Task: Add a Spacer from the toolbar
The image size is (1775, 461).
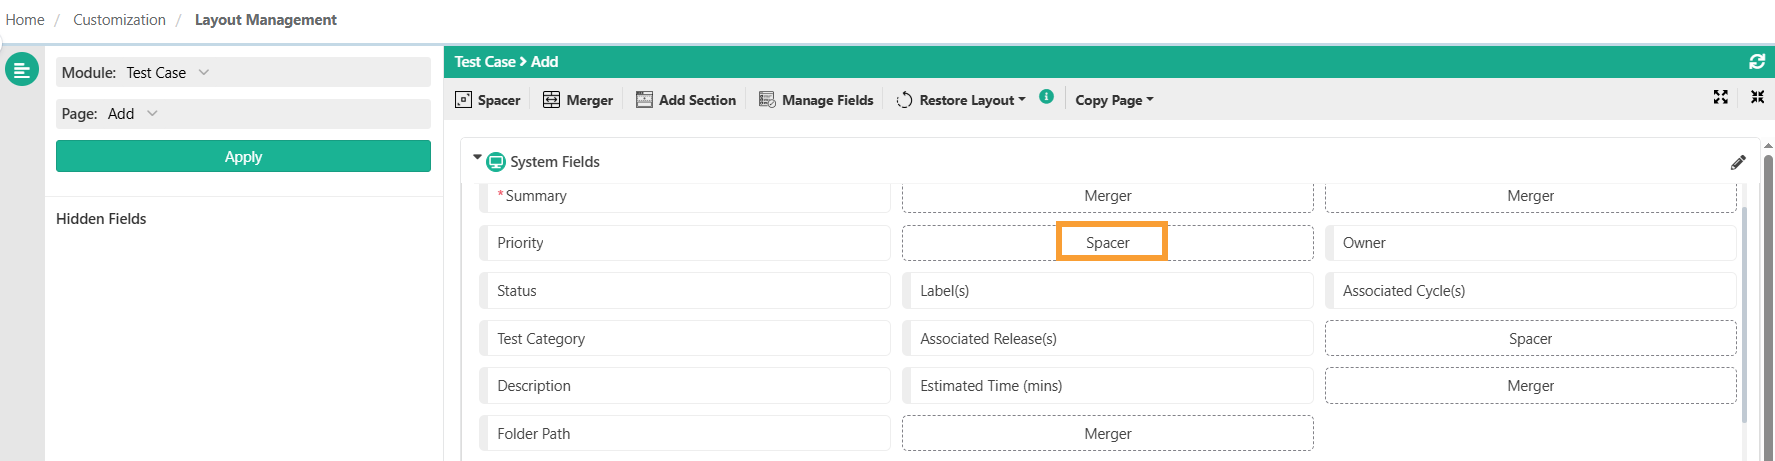Action: [x=488, y=100]
